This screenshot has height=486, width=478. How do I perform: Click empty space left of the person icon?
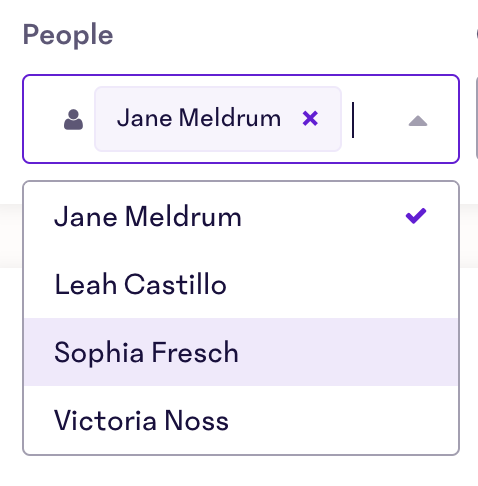coord(43,119)
